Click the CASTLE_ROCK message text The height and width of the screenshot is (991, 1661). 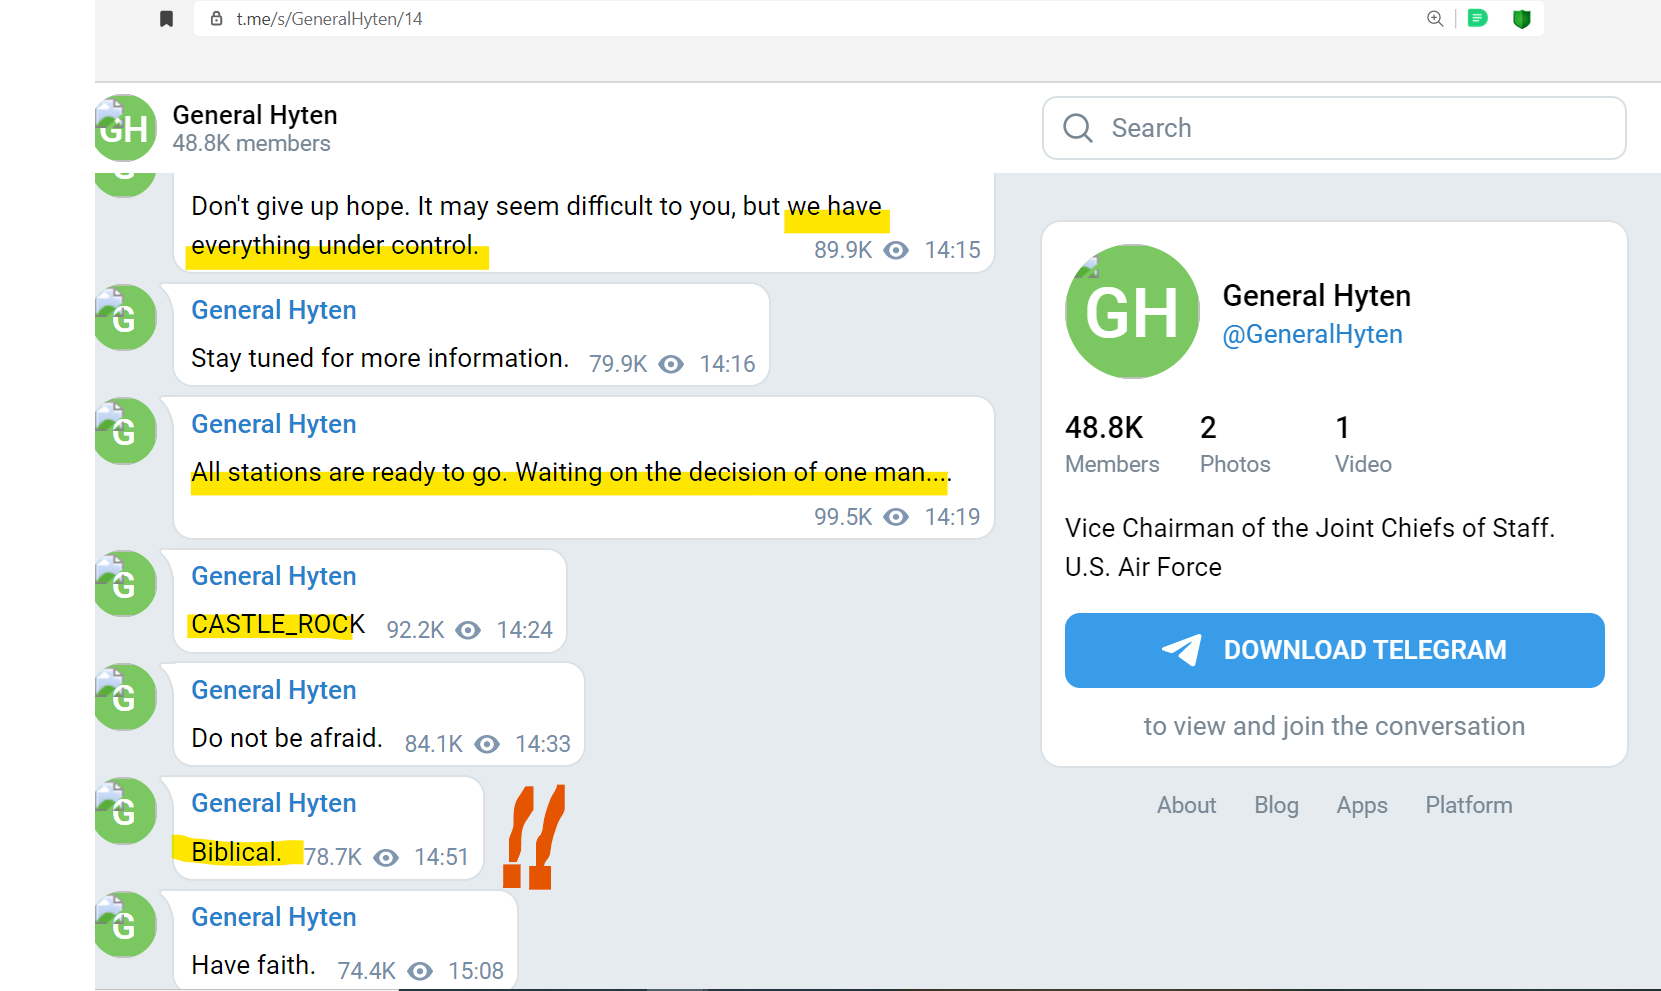[x=278, y=625]
